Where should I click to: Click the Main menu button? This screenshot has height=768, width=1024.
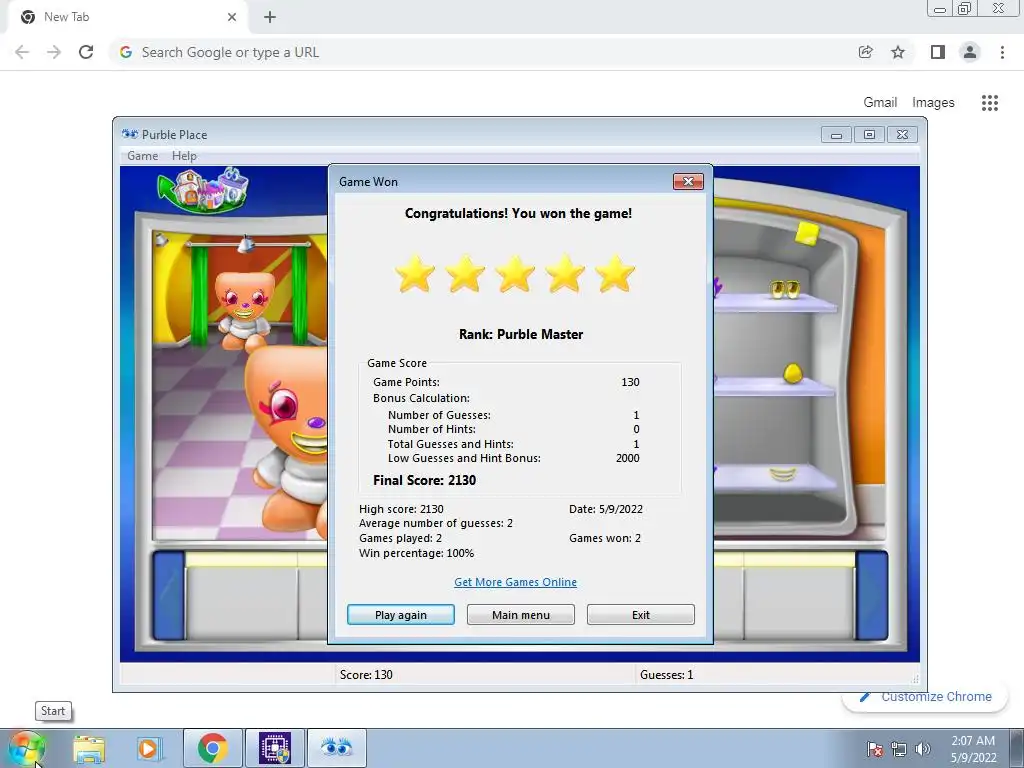click(x=520, y=615)
